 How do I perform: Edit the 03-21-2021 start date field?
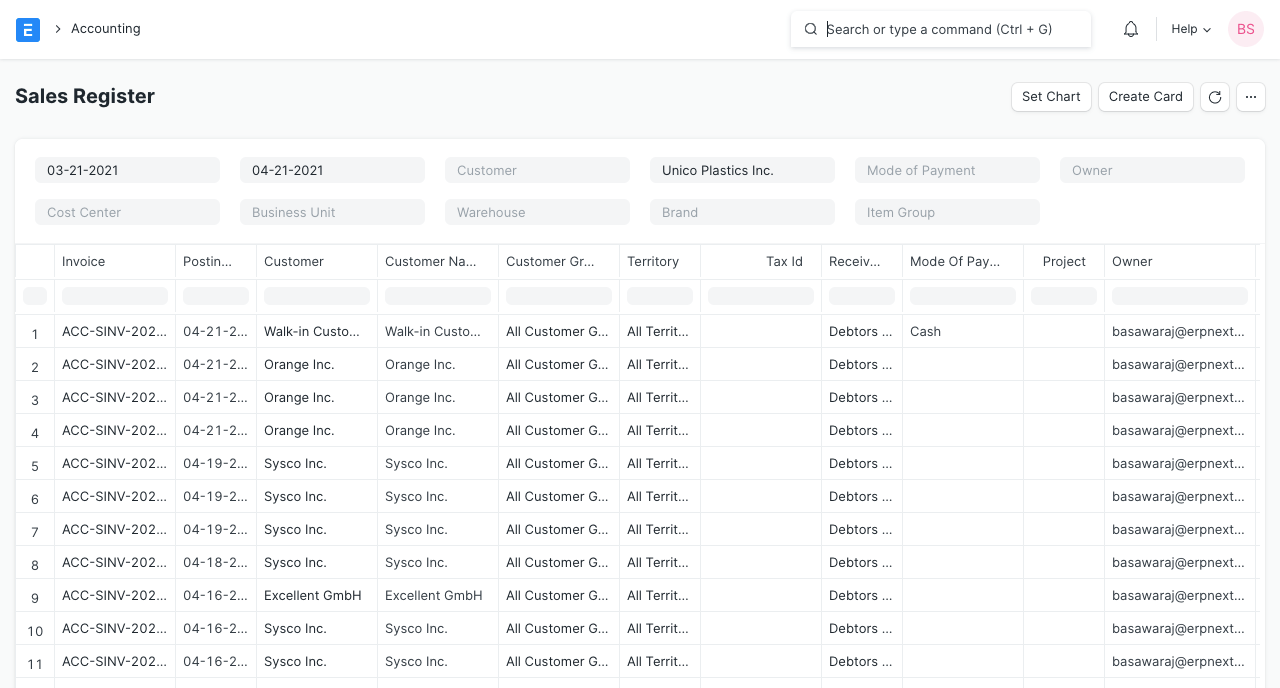[x=127, y=170]
